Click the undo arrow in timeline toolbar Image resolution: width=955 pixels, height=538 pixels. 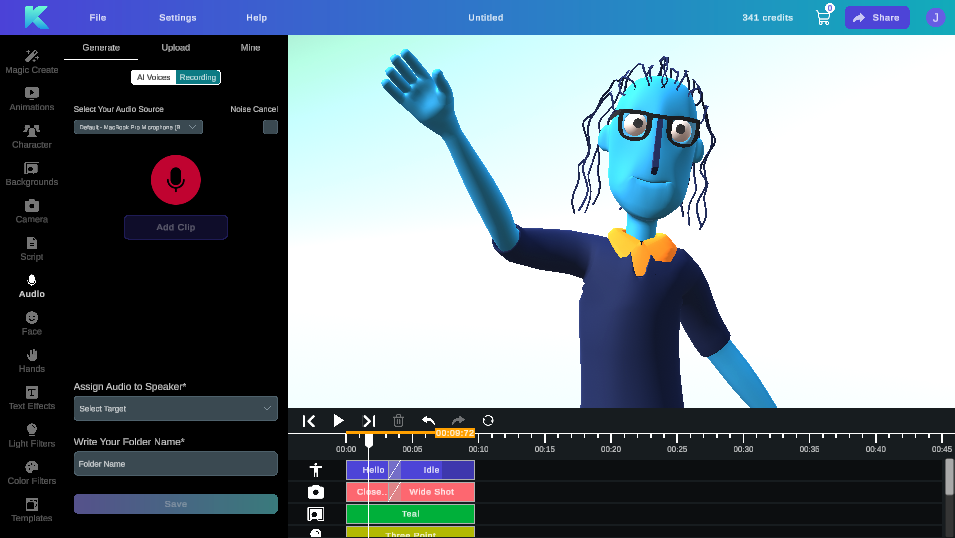pyautogui.click(x=428, y=421)
